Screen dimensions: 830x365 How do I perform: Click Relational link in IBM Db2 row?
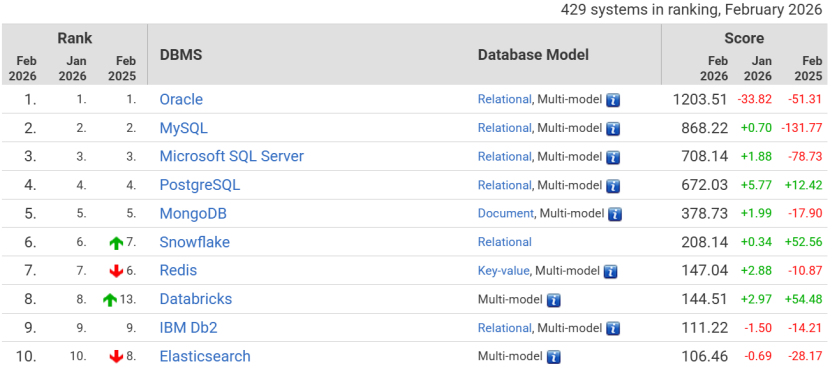pyautogui.click(x=504, y=328)
